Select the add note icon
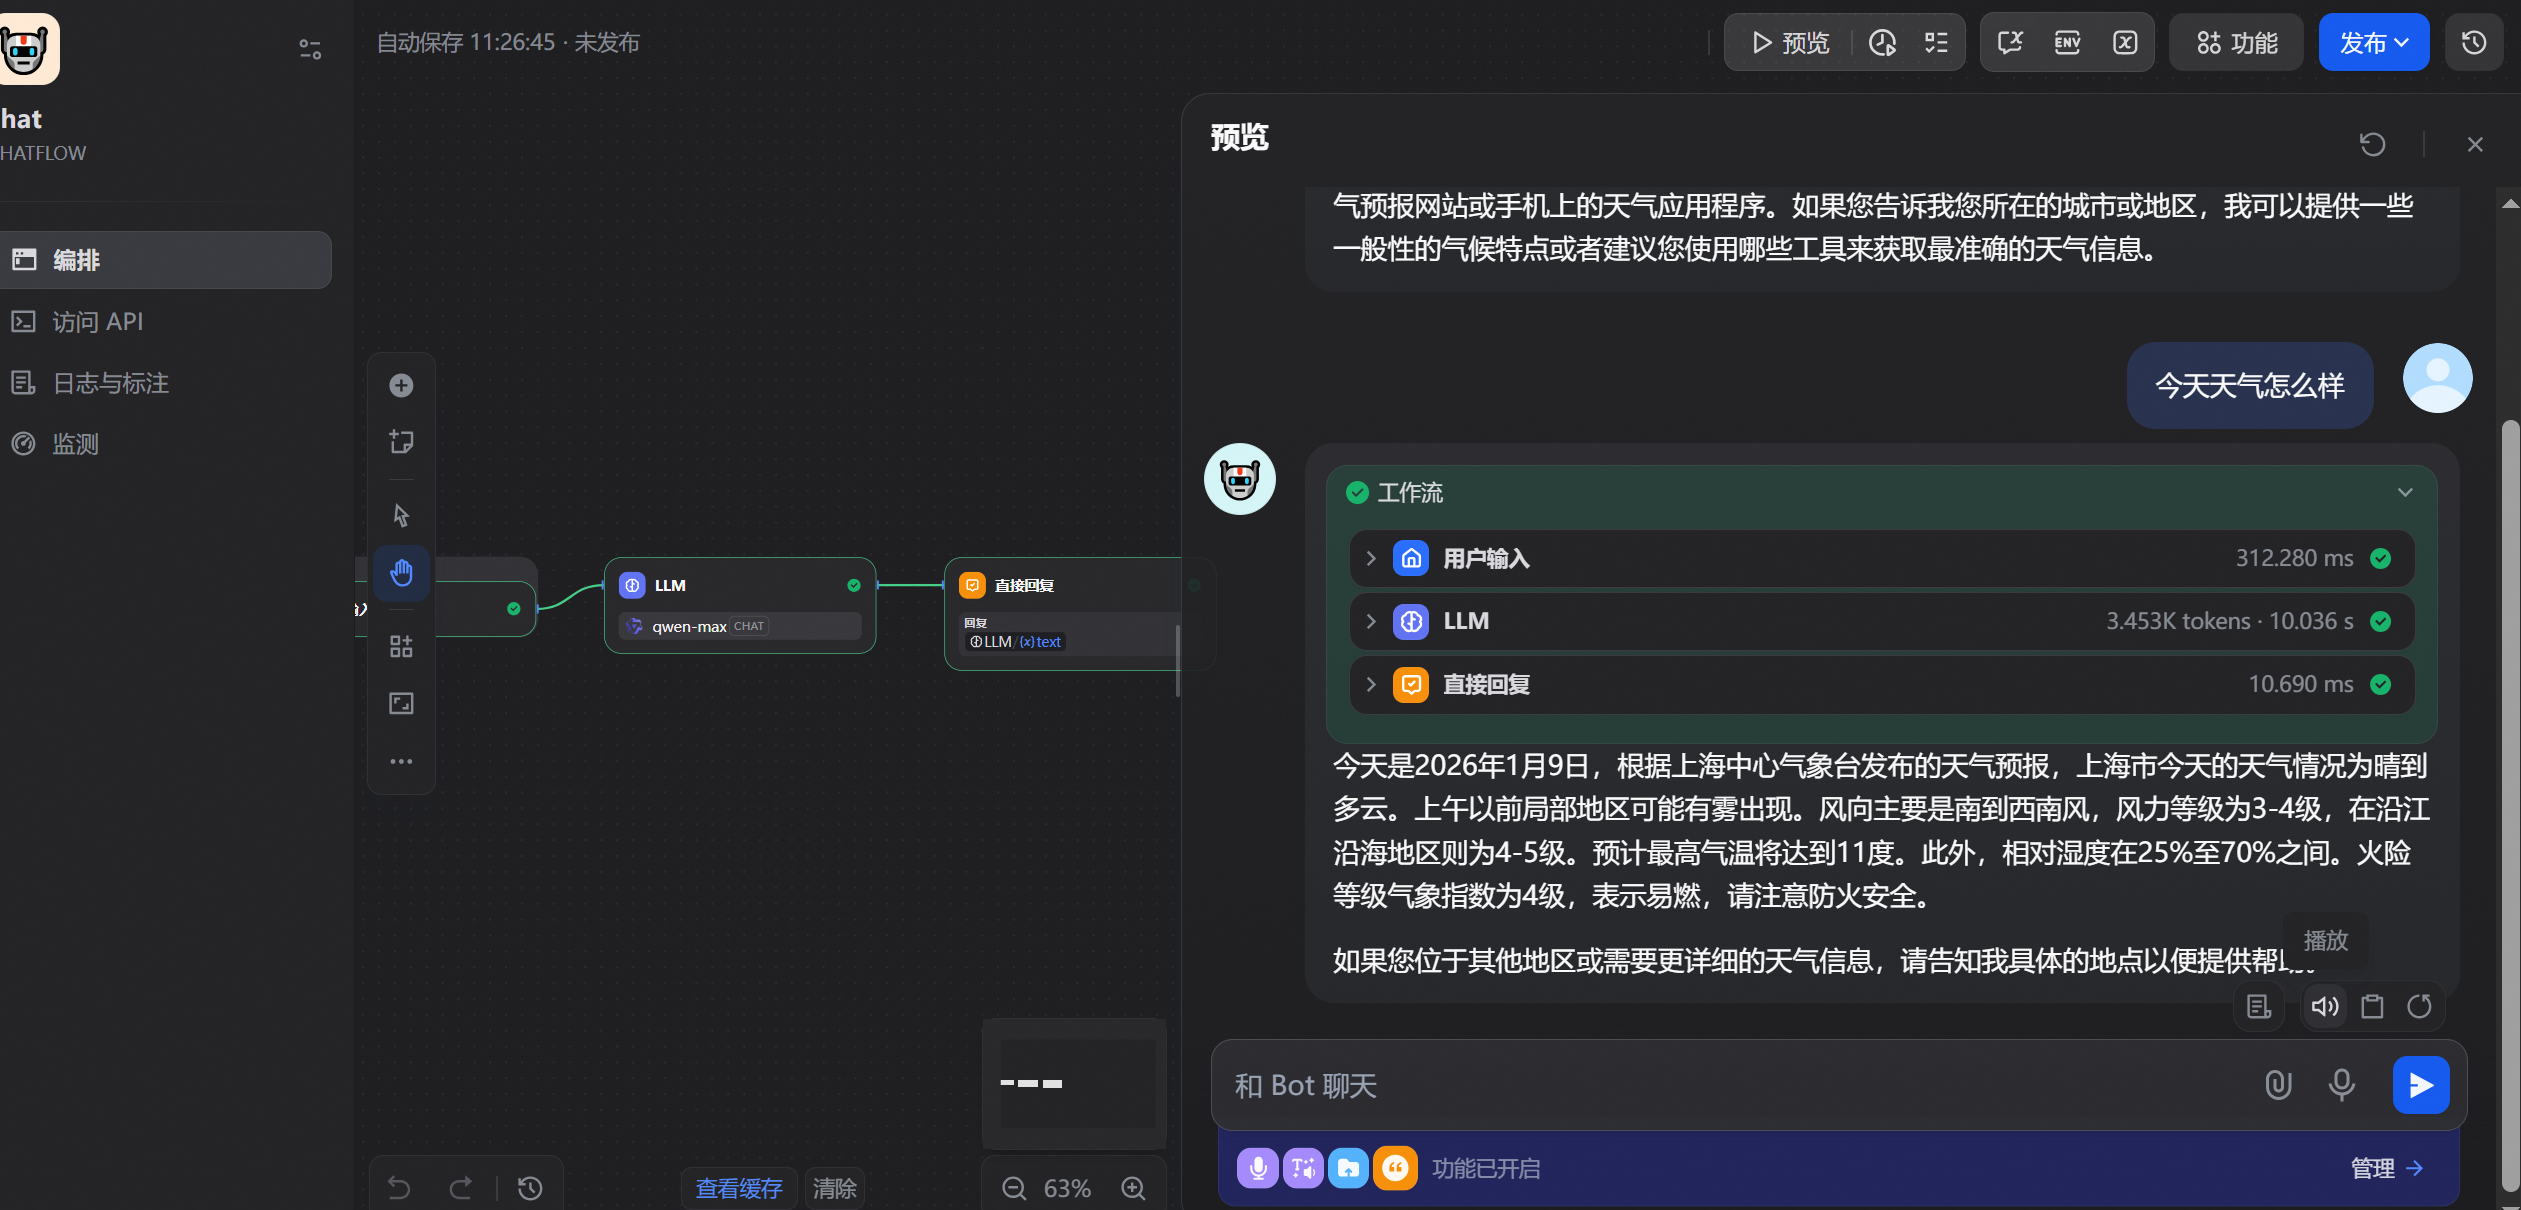 click(401, 442)
